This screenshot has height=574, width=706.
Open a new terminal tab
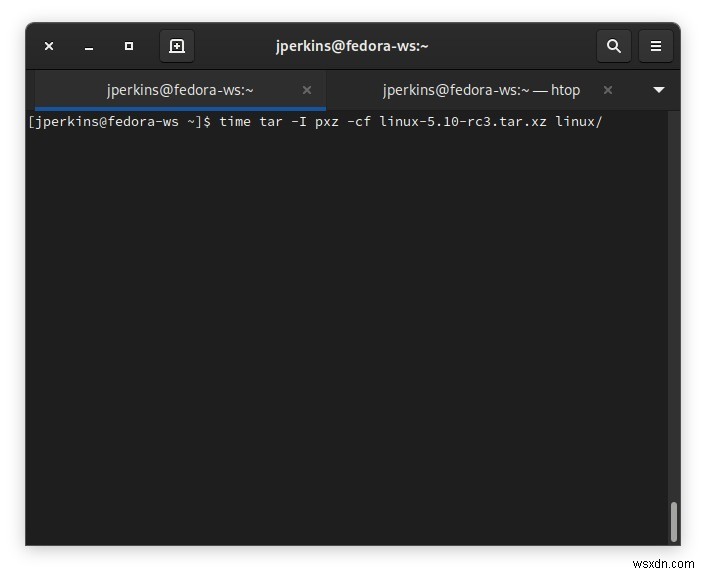(x=177, y=46)
